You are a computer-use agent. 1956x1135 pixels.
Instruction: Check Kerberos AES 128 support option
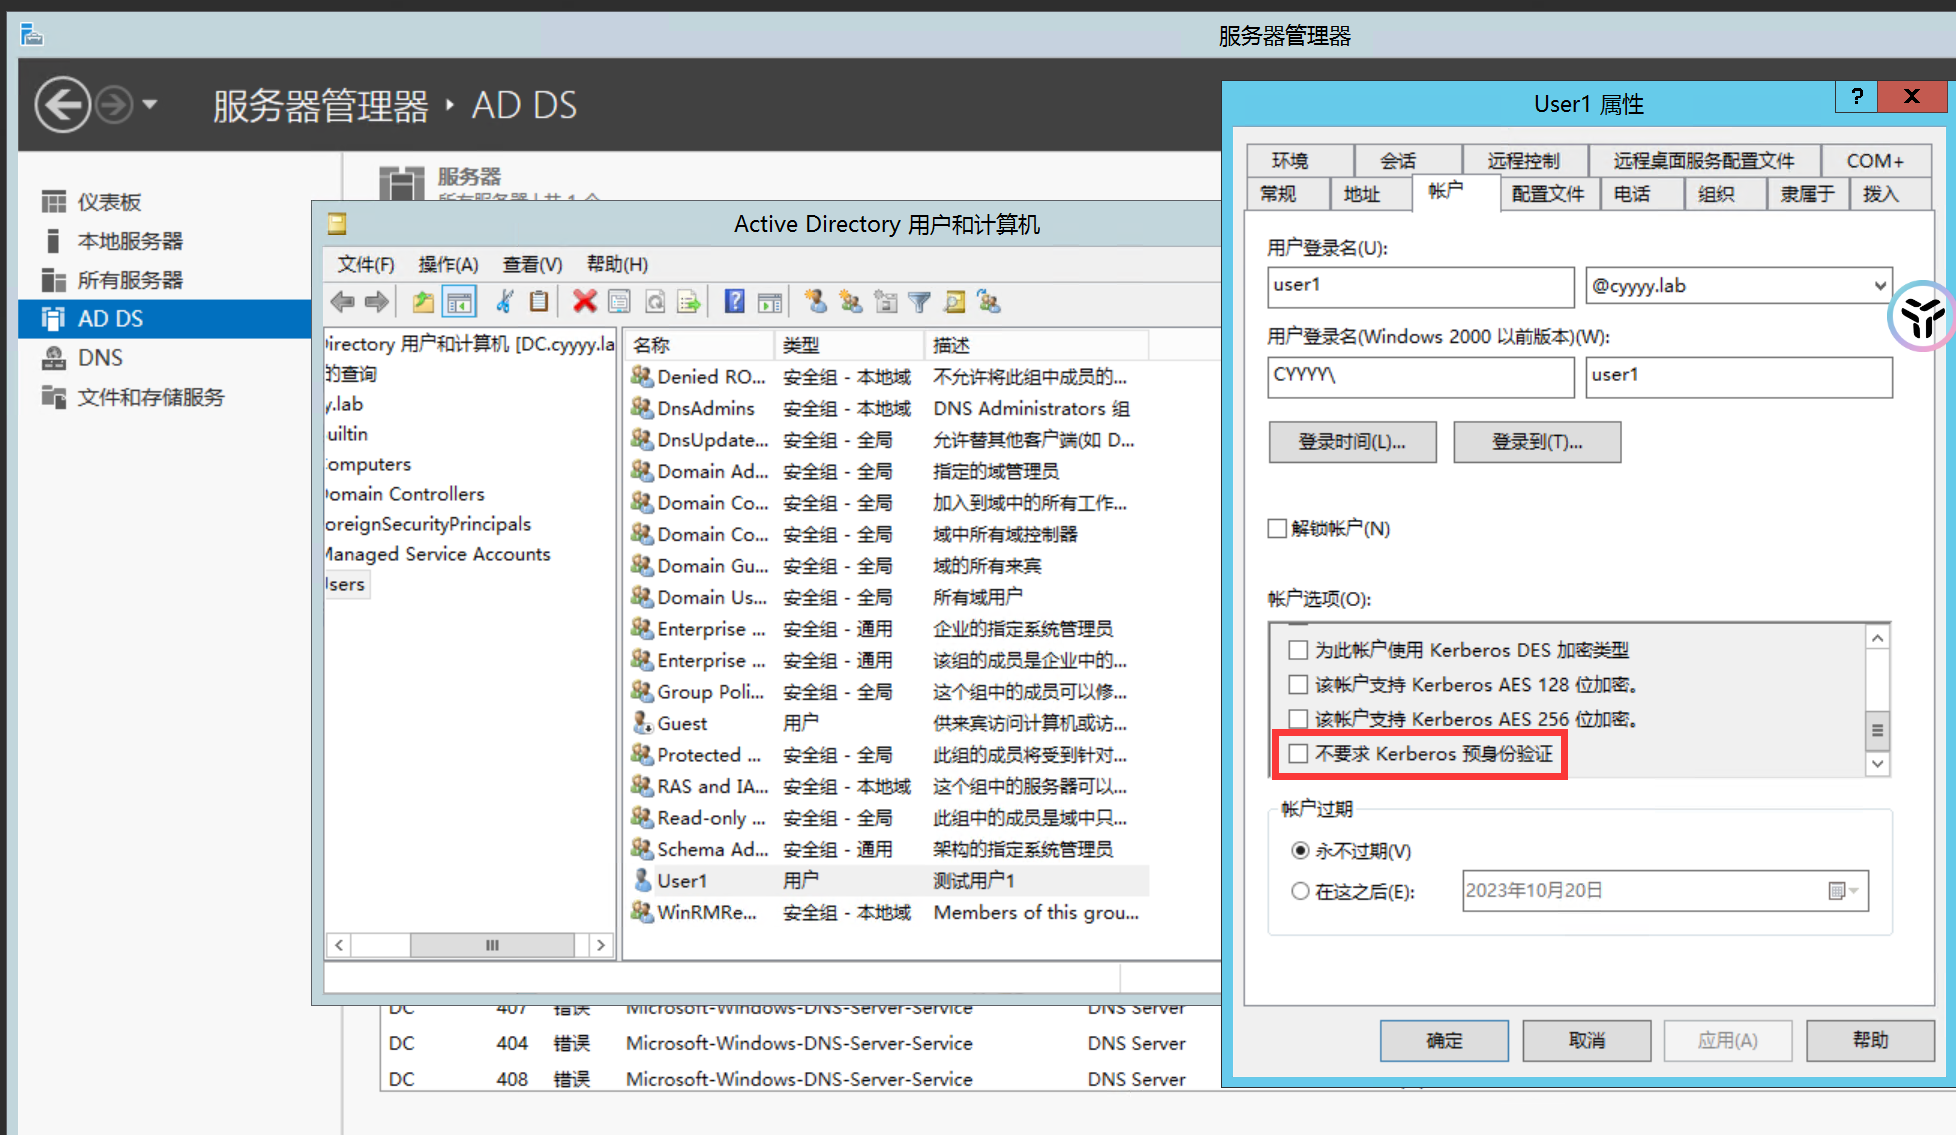(1298, 684)
